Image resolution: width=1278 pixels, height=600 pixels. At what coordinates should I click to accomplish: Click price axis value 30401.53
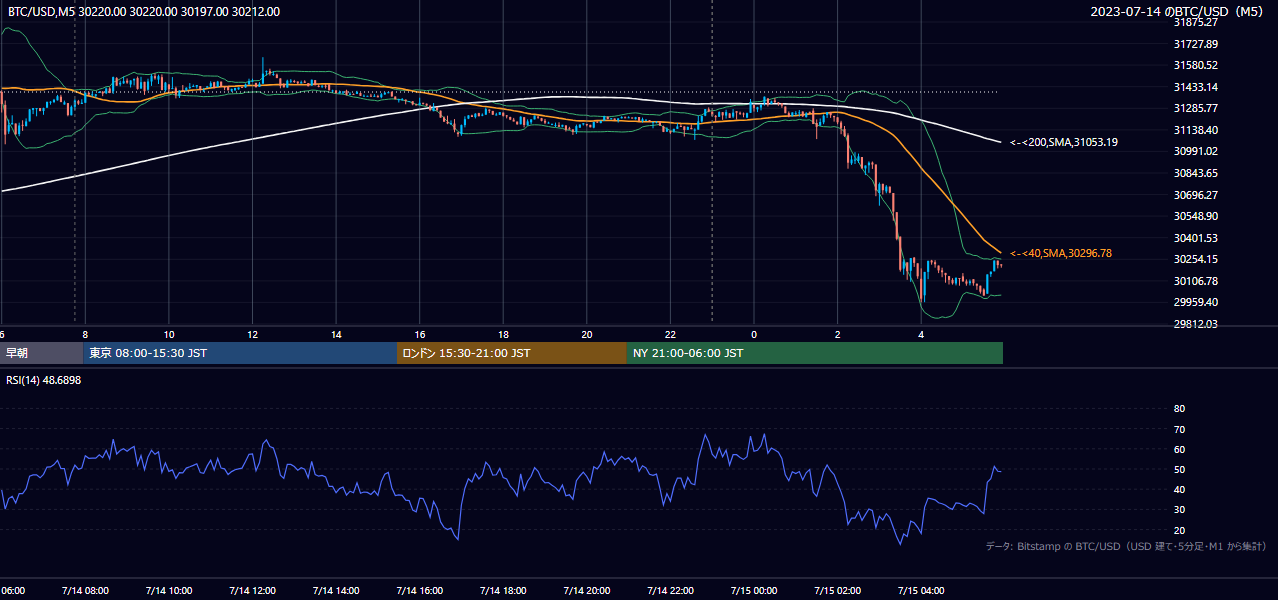coord(1195,238)
